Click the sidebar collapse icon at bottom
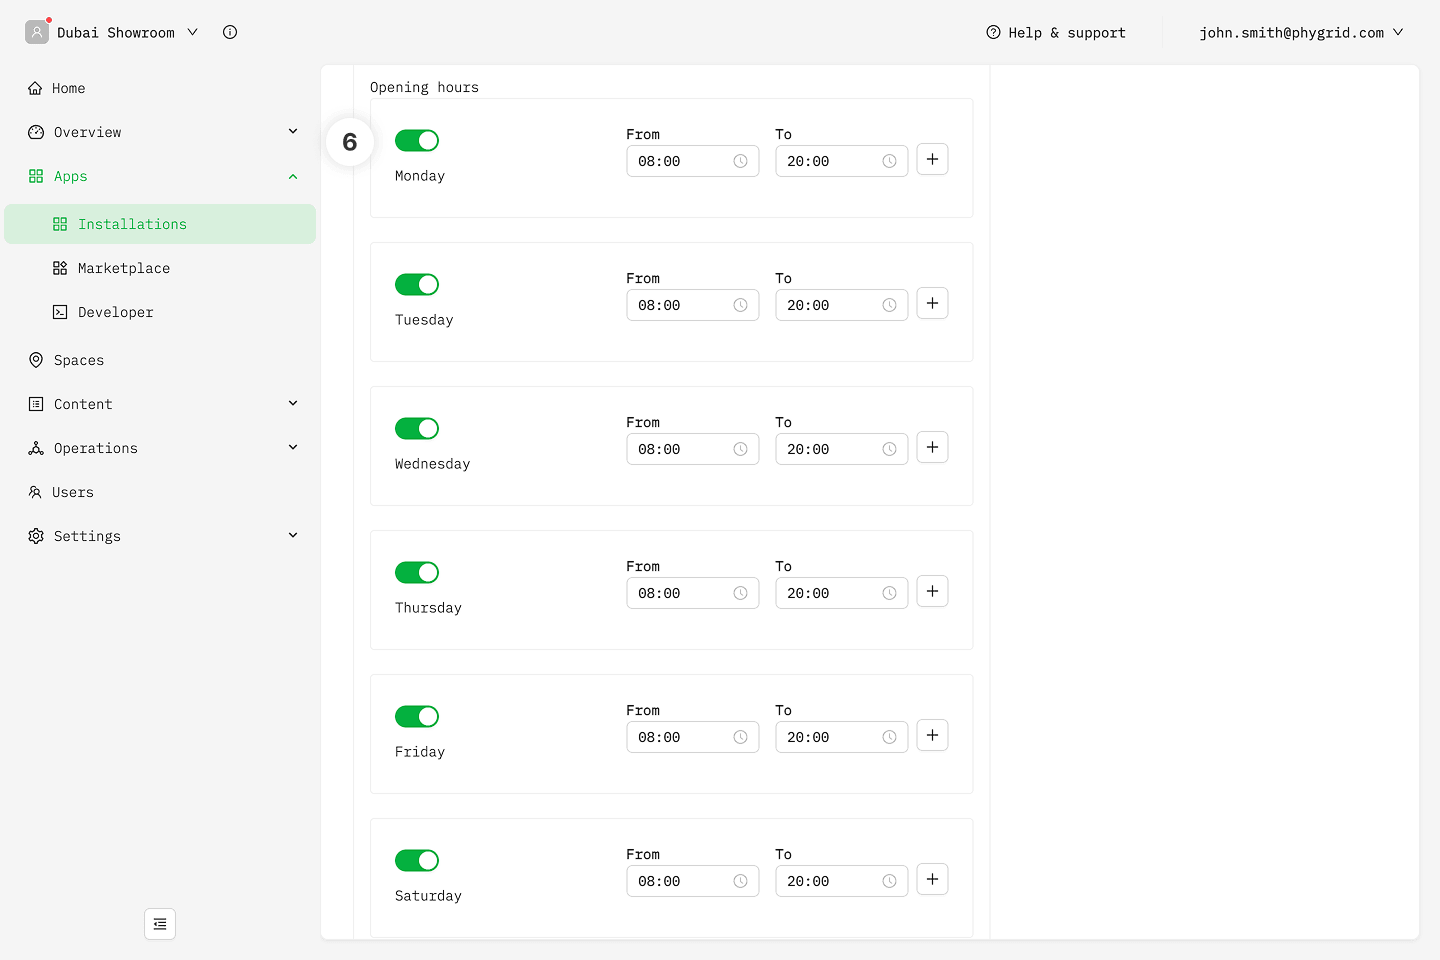Image resolution: width=1440 pixels, height=960 pixels. tap(160, 924)
